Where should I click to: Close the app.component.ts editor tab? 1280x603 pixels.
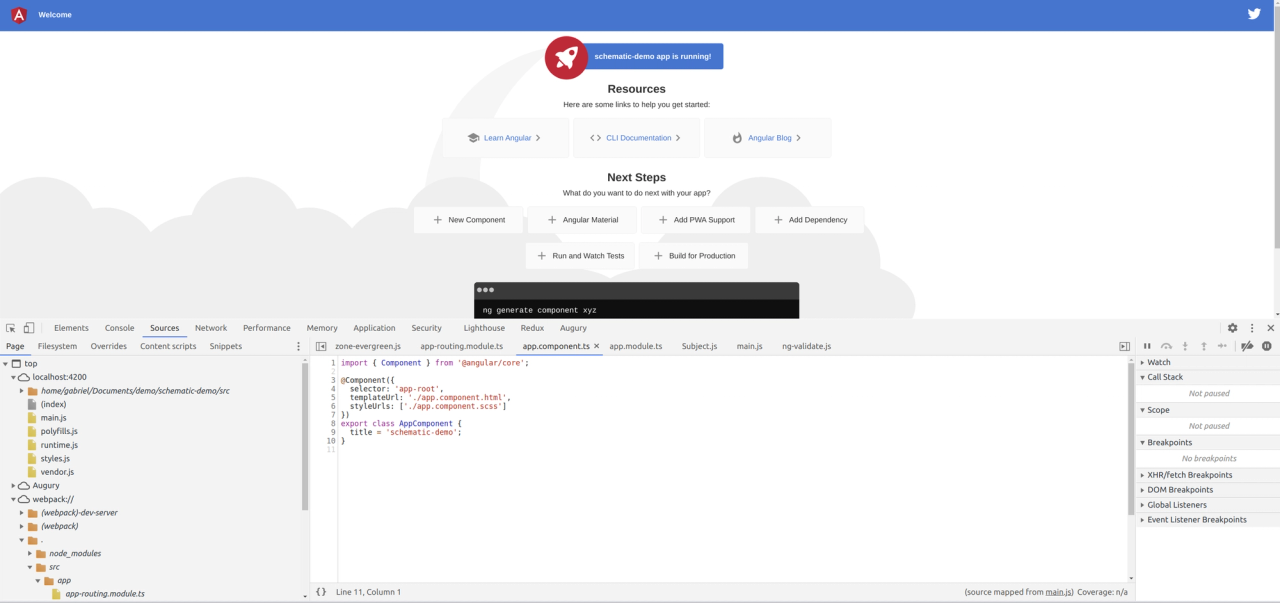[597, 346]
